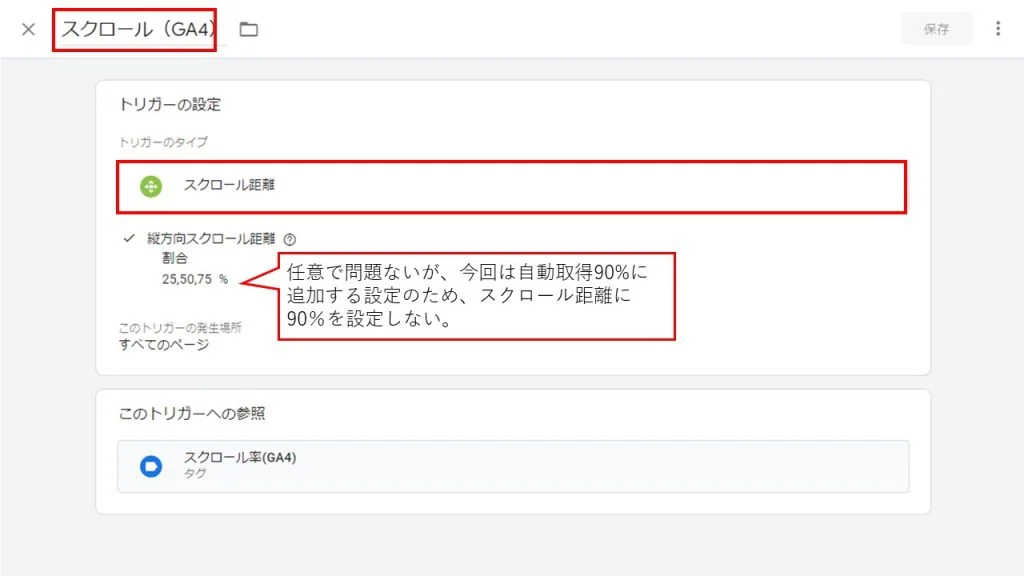Open the folder icon next to trigger name
This screenshot has height=576, width=1024.
[248, 29]
